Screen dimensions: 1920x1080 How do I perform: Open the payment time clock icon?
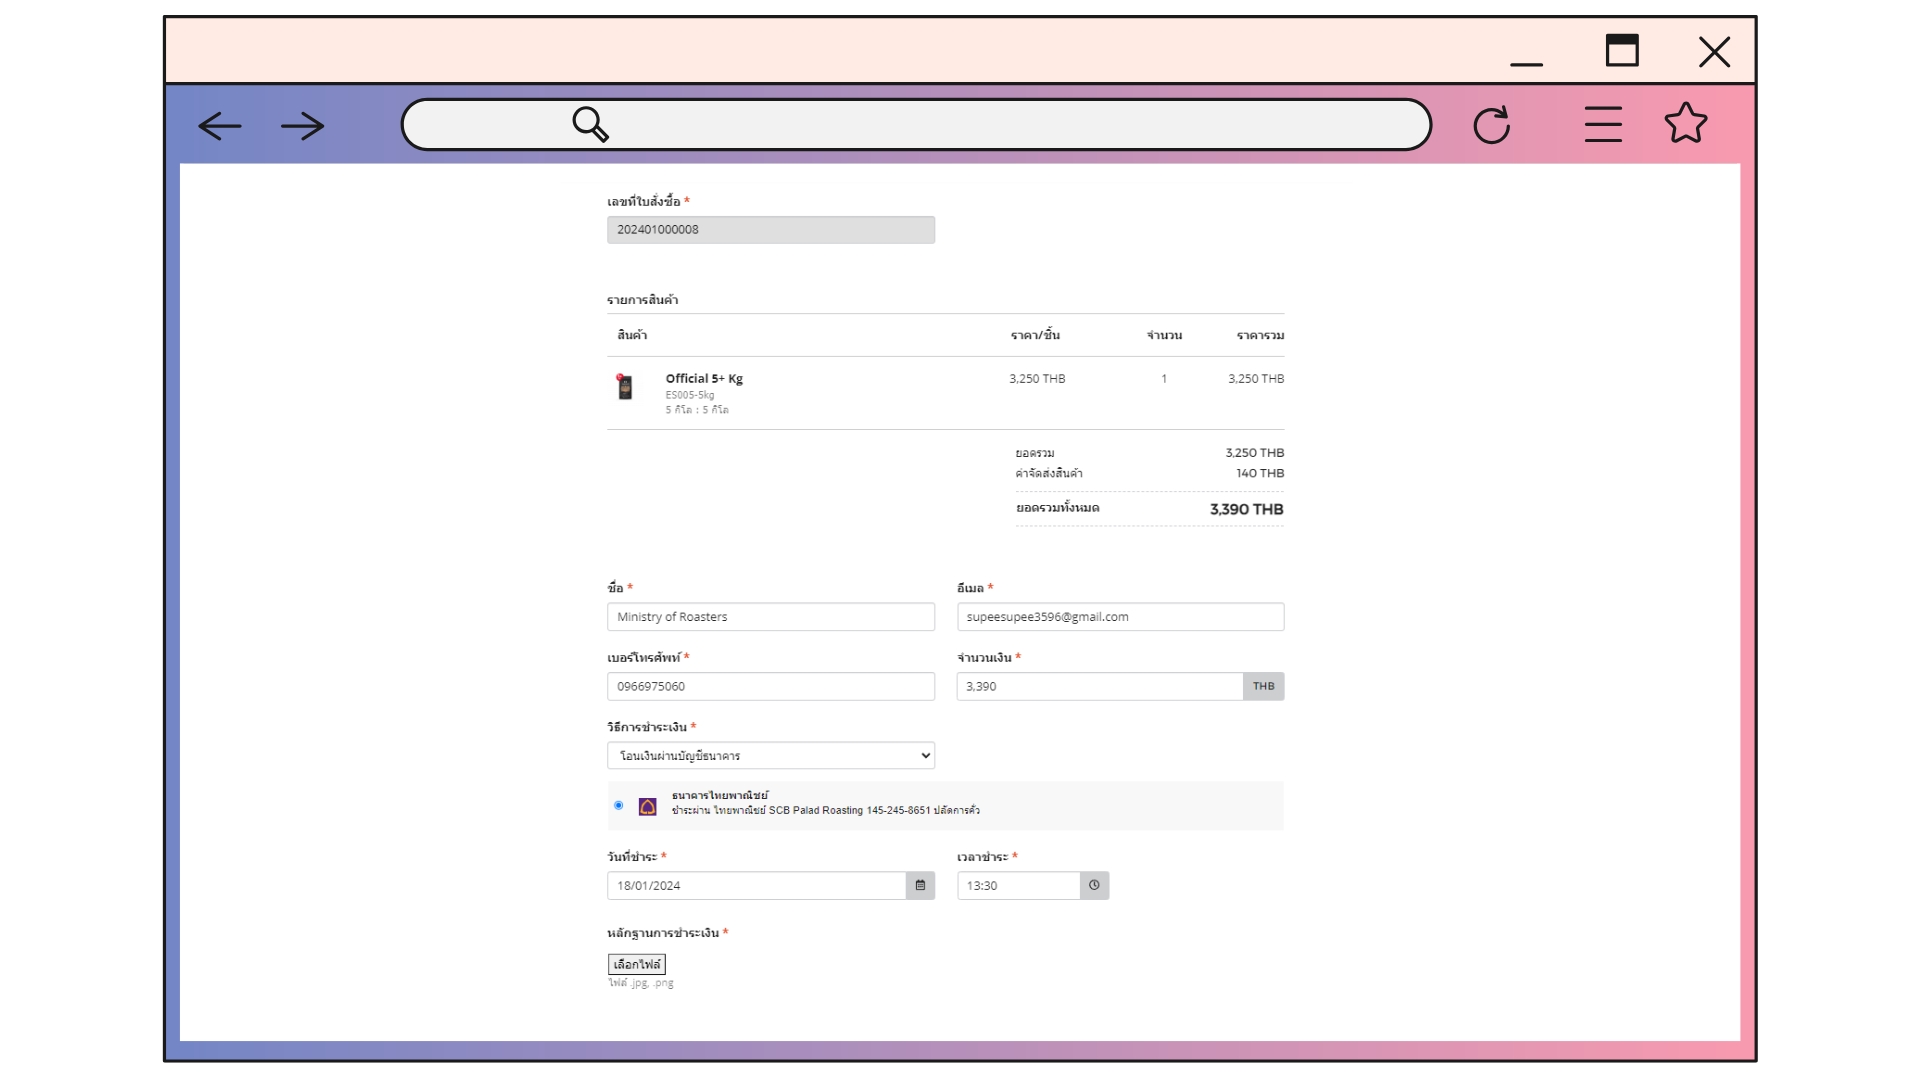(1094, 885)
